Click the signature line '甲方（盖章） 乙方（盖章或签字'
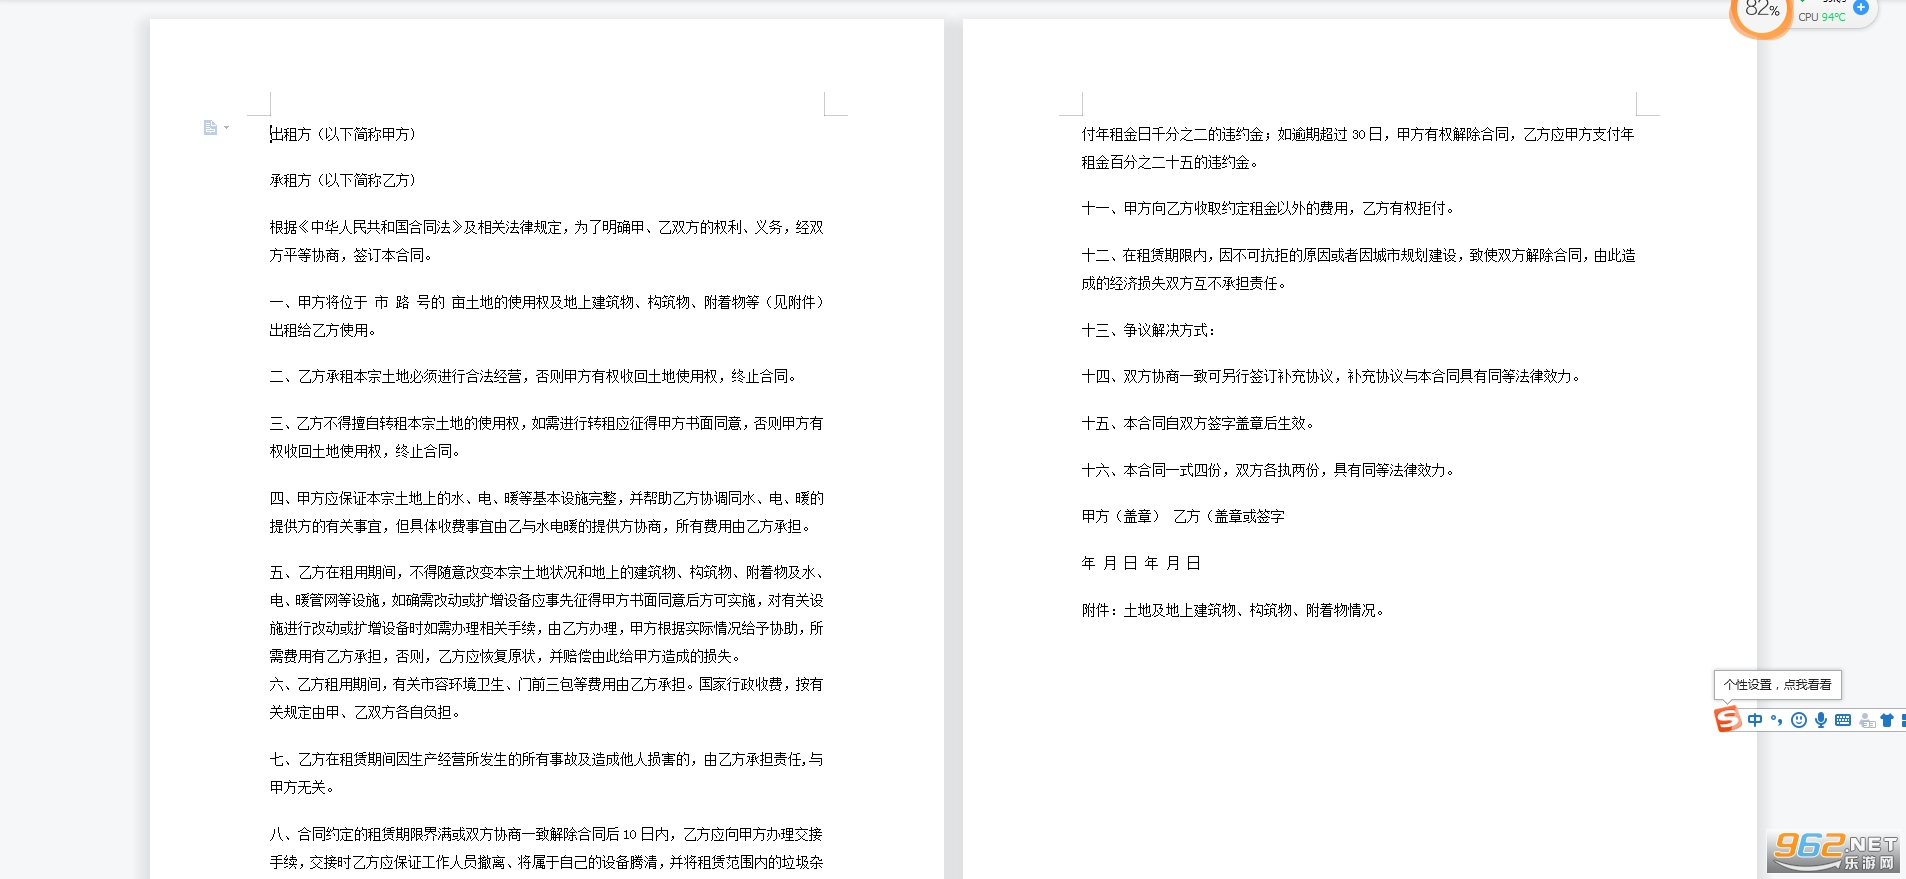Image resolution: width=1906 pixels, height=879 pixels. point(1183,516)
